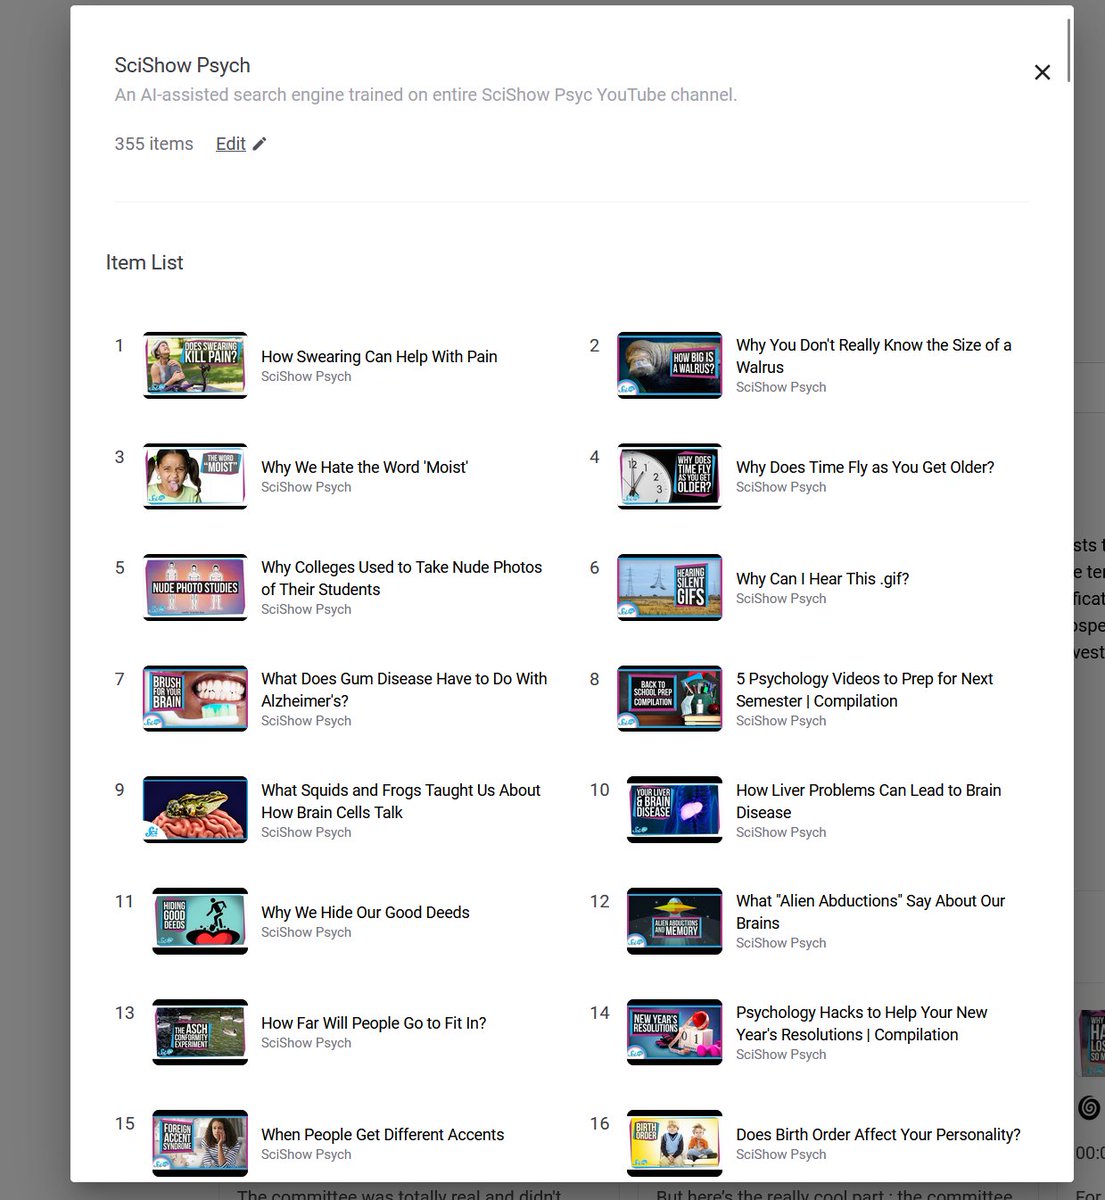Select title 'What Does Gum Disease Have to Do With Alzheimer's?'

pos(404,689)
